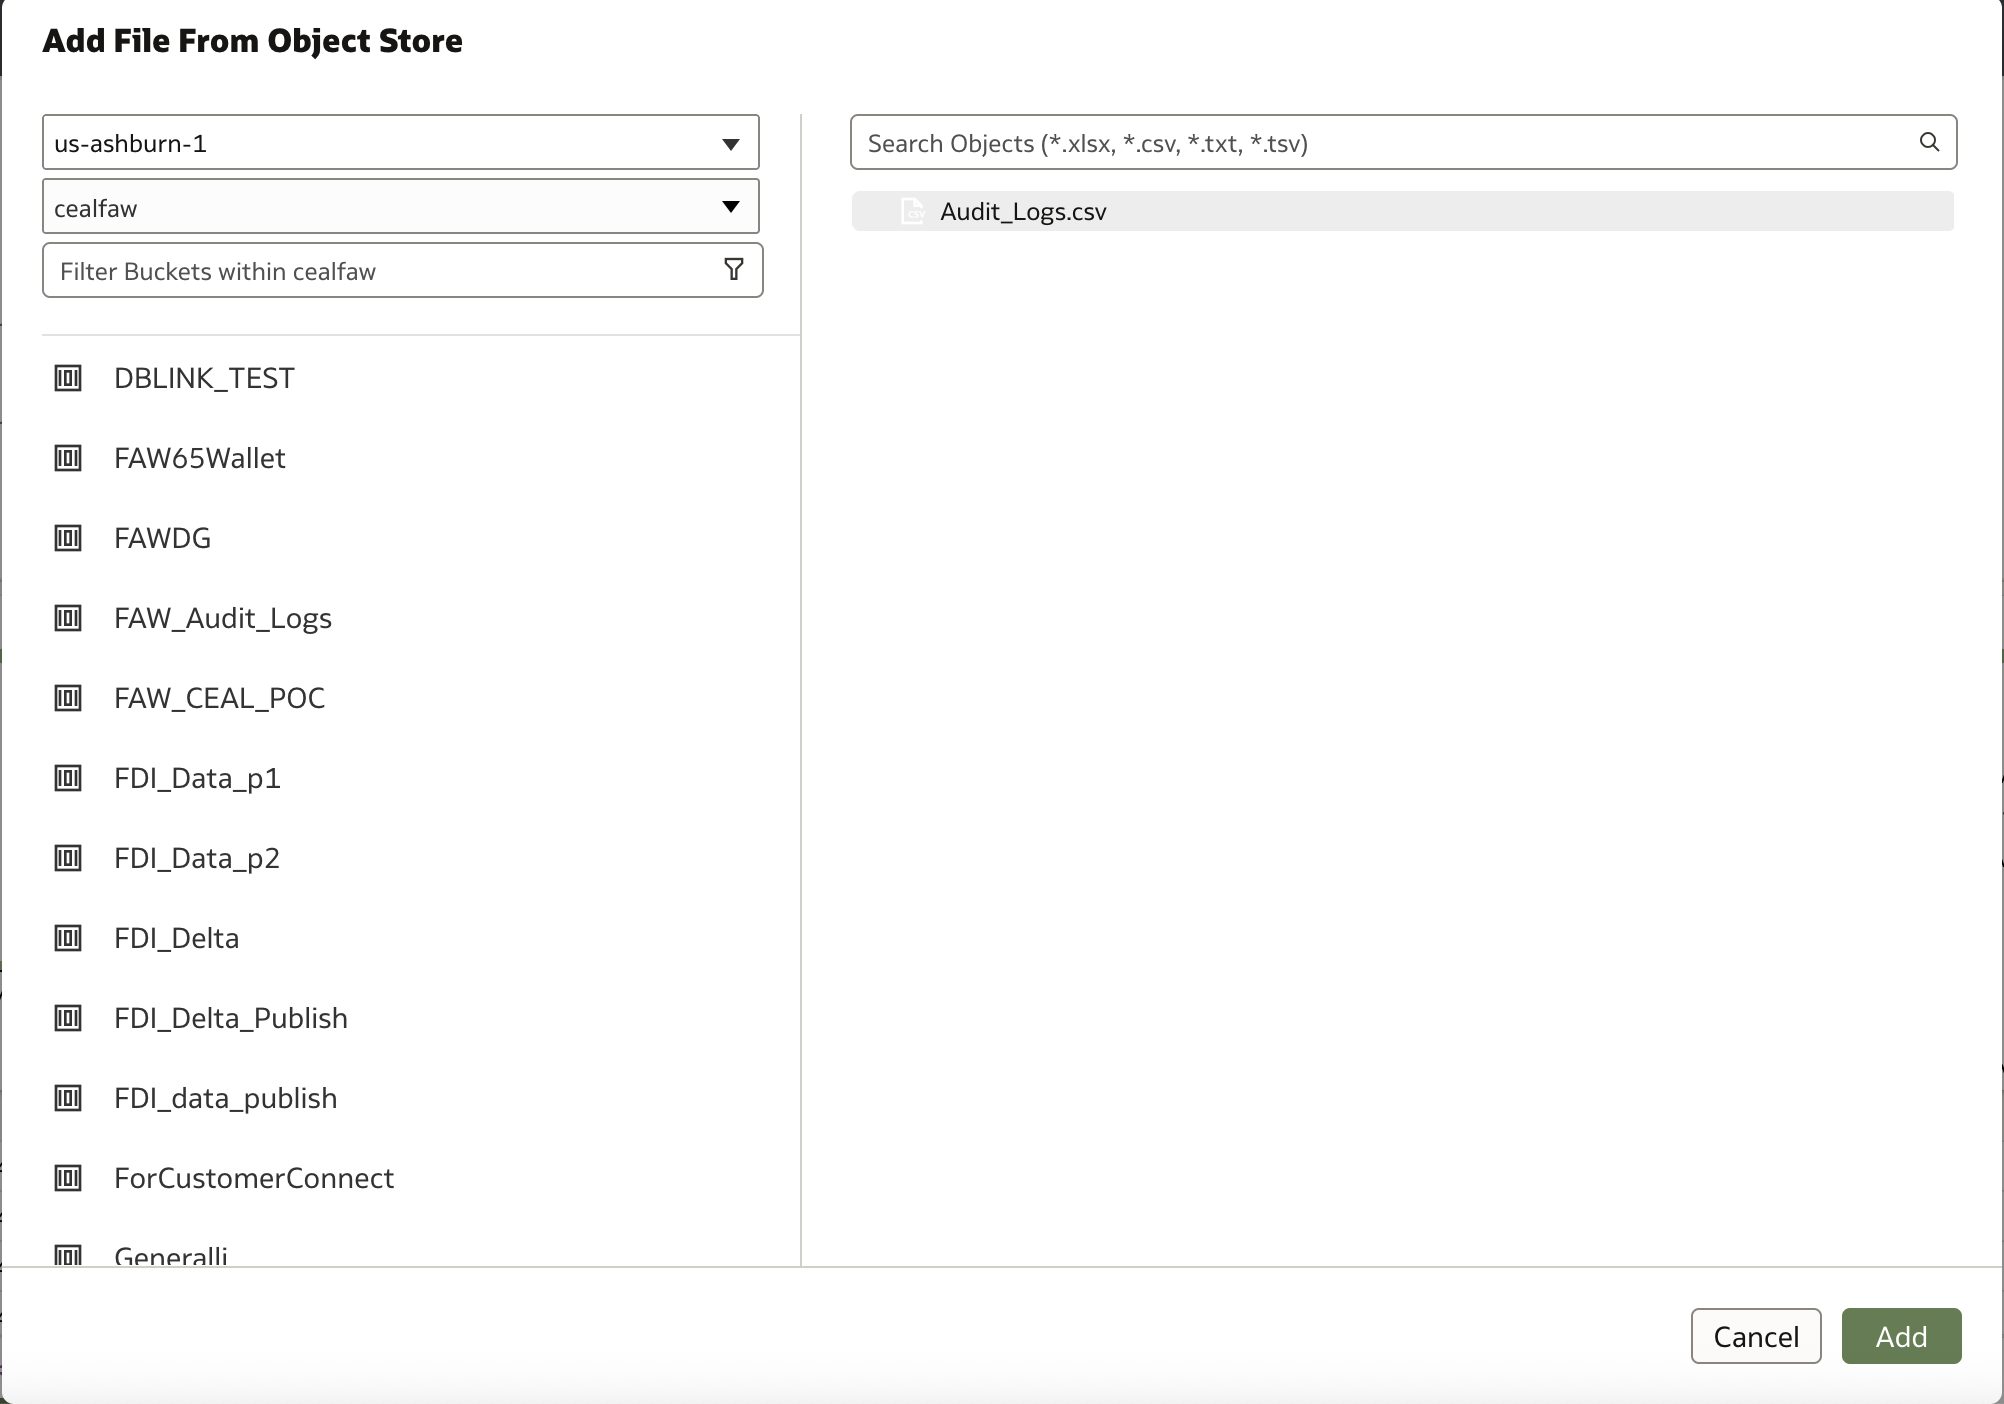Select the FDI_Delta bucket
Viewport: 2004px width, 1404px height.
point(176,938)
